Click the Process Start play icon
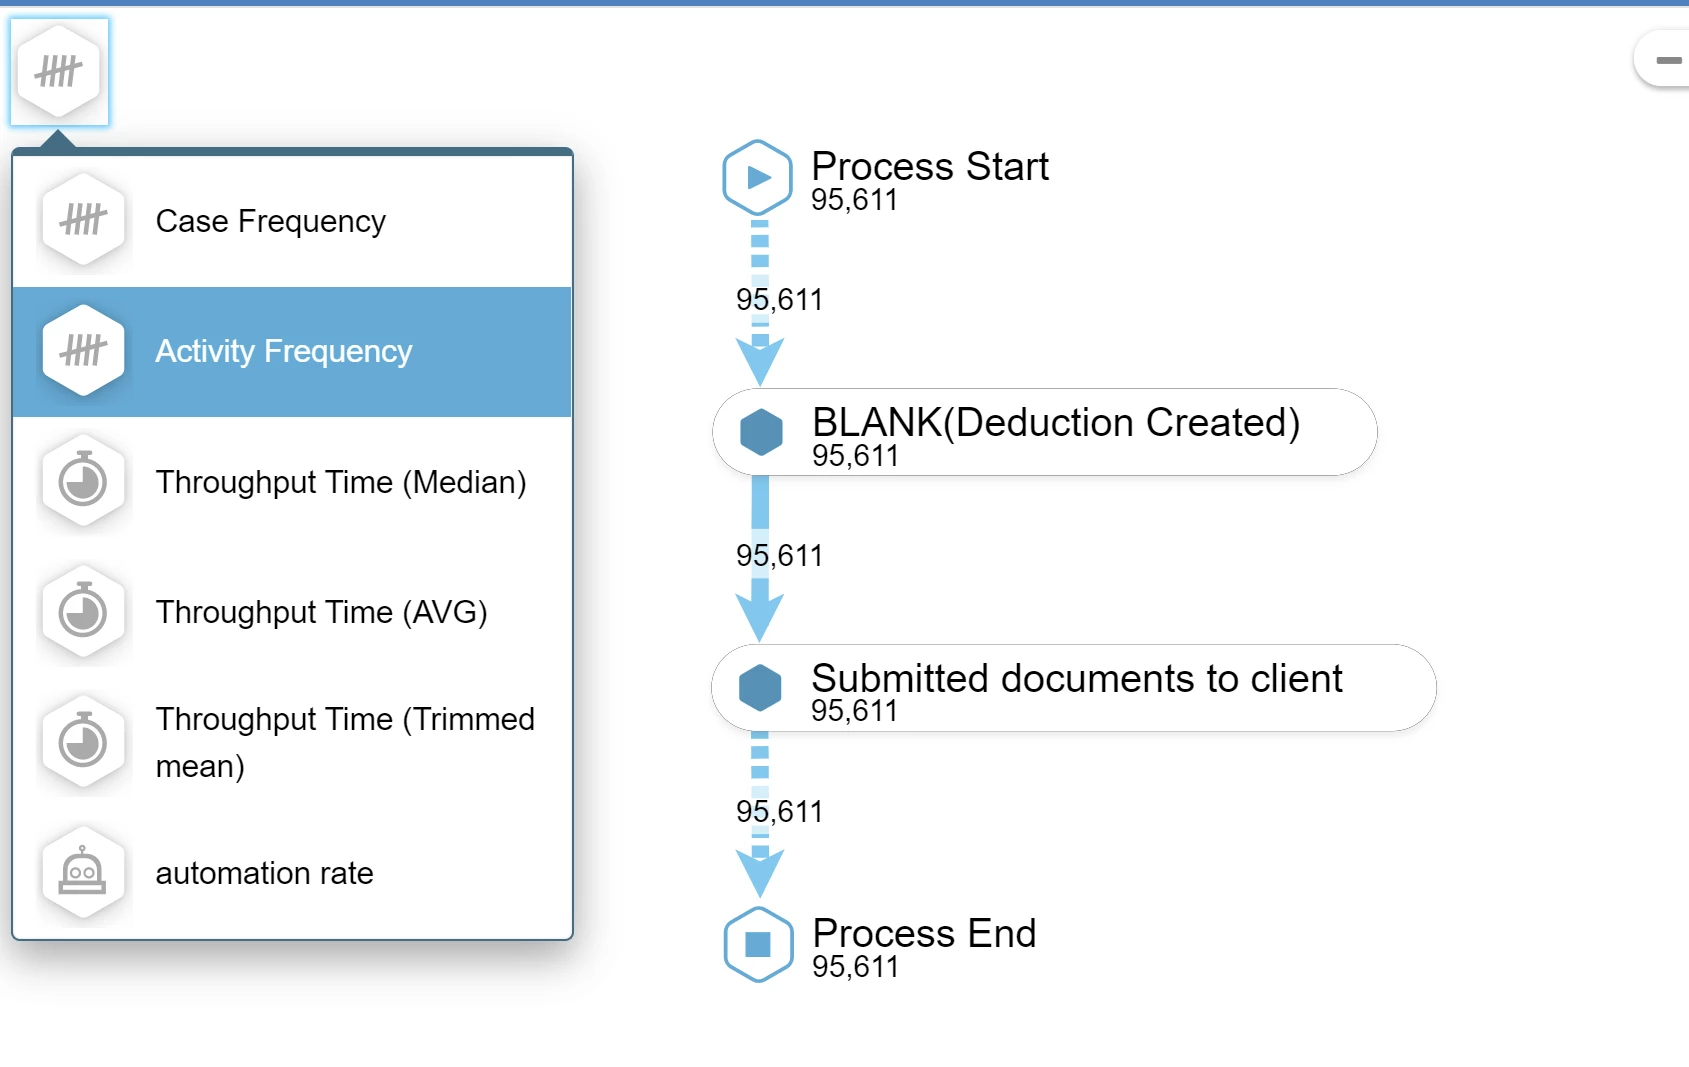 (758, 178)
